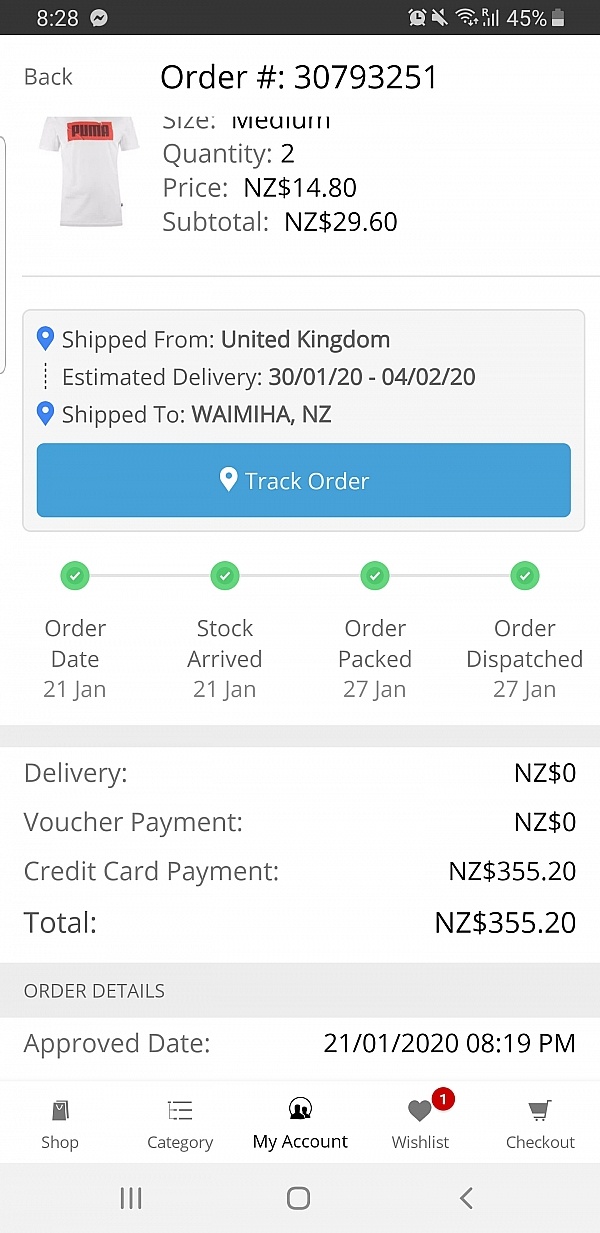This screenshot has height=1233, width=600.
Task: Tap the Shipped From location pin
Action: pos(45,339)
